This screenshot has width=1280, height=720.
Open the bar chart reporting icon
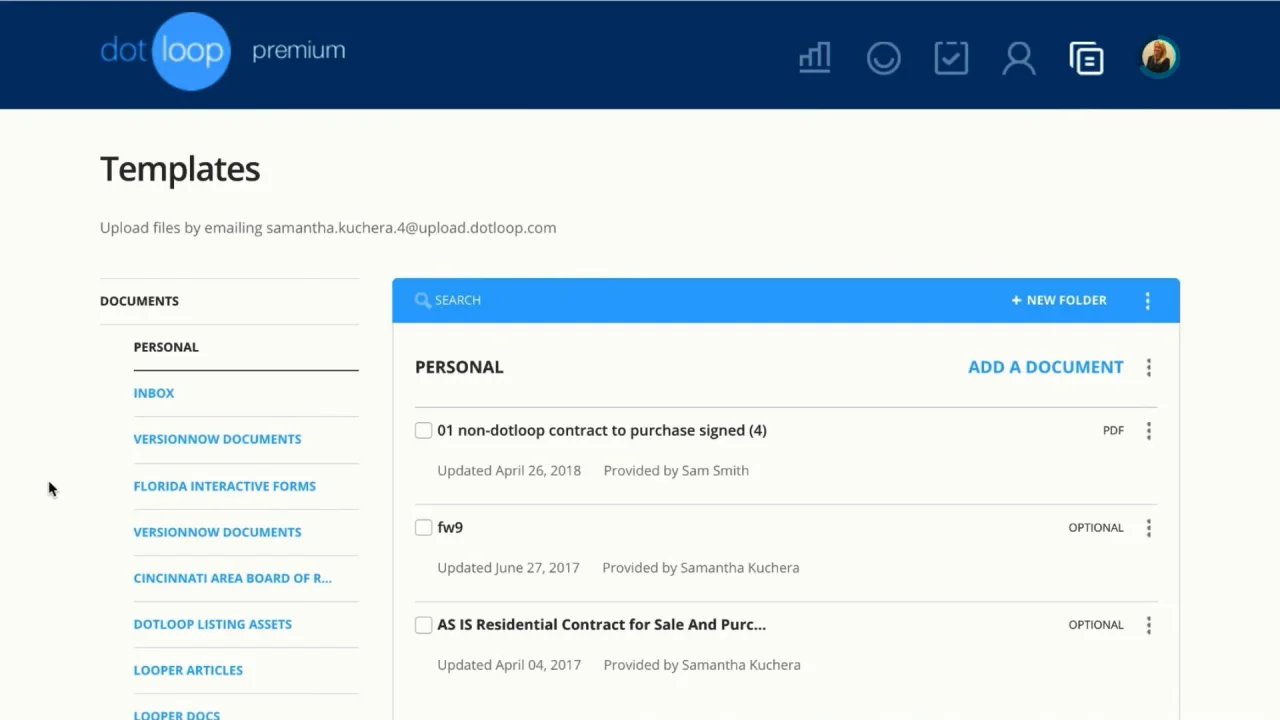point(815,58)
